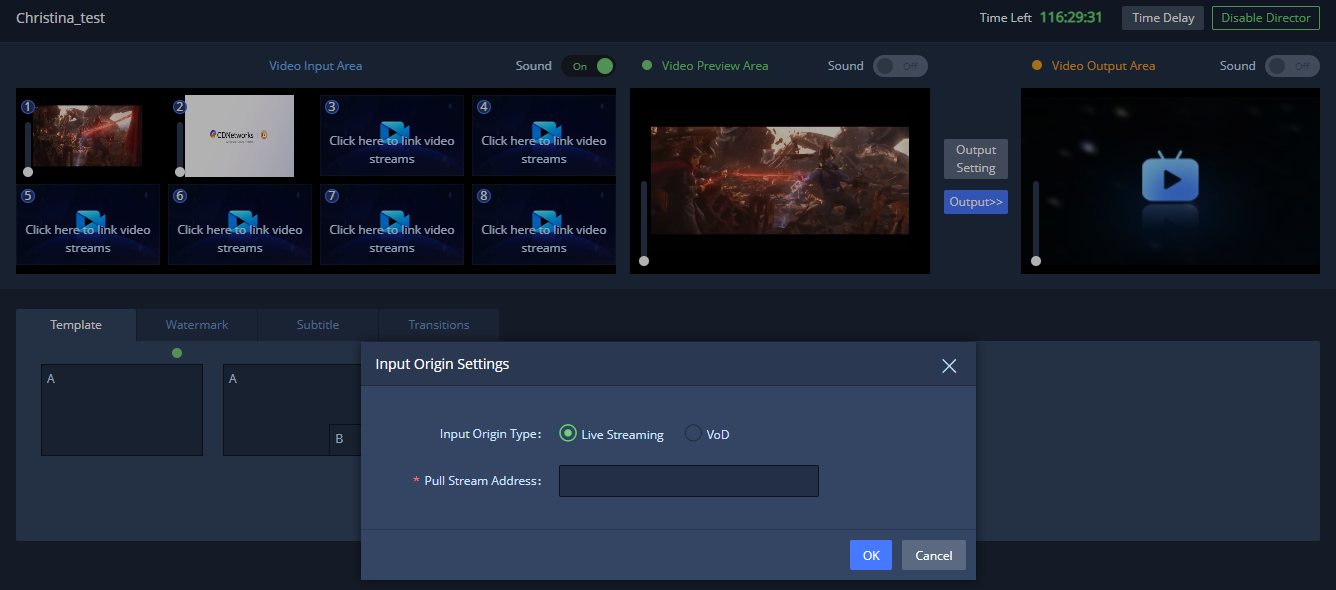
Task: Toggle the Video Input Area sound switch
Action: point(588,66)
